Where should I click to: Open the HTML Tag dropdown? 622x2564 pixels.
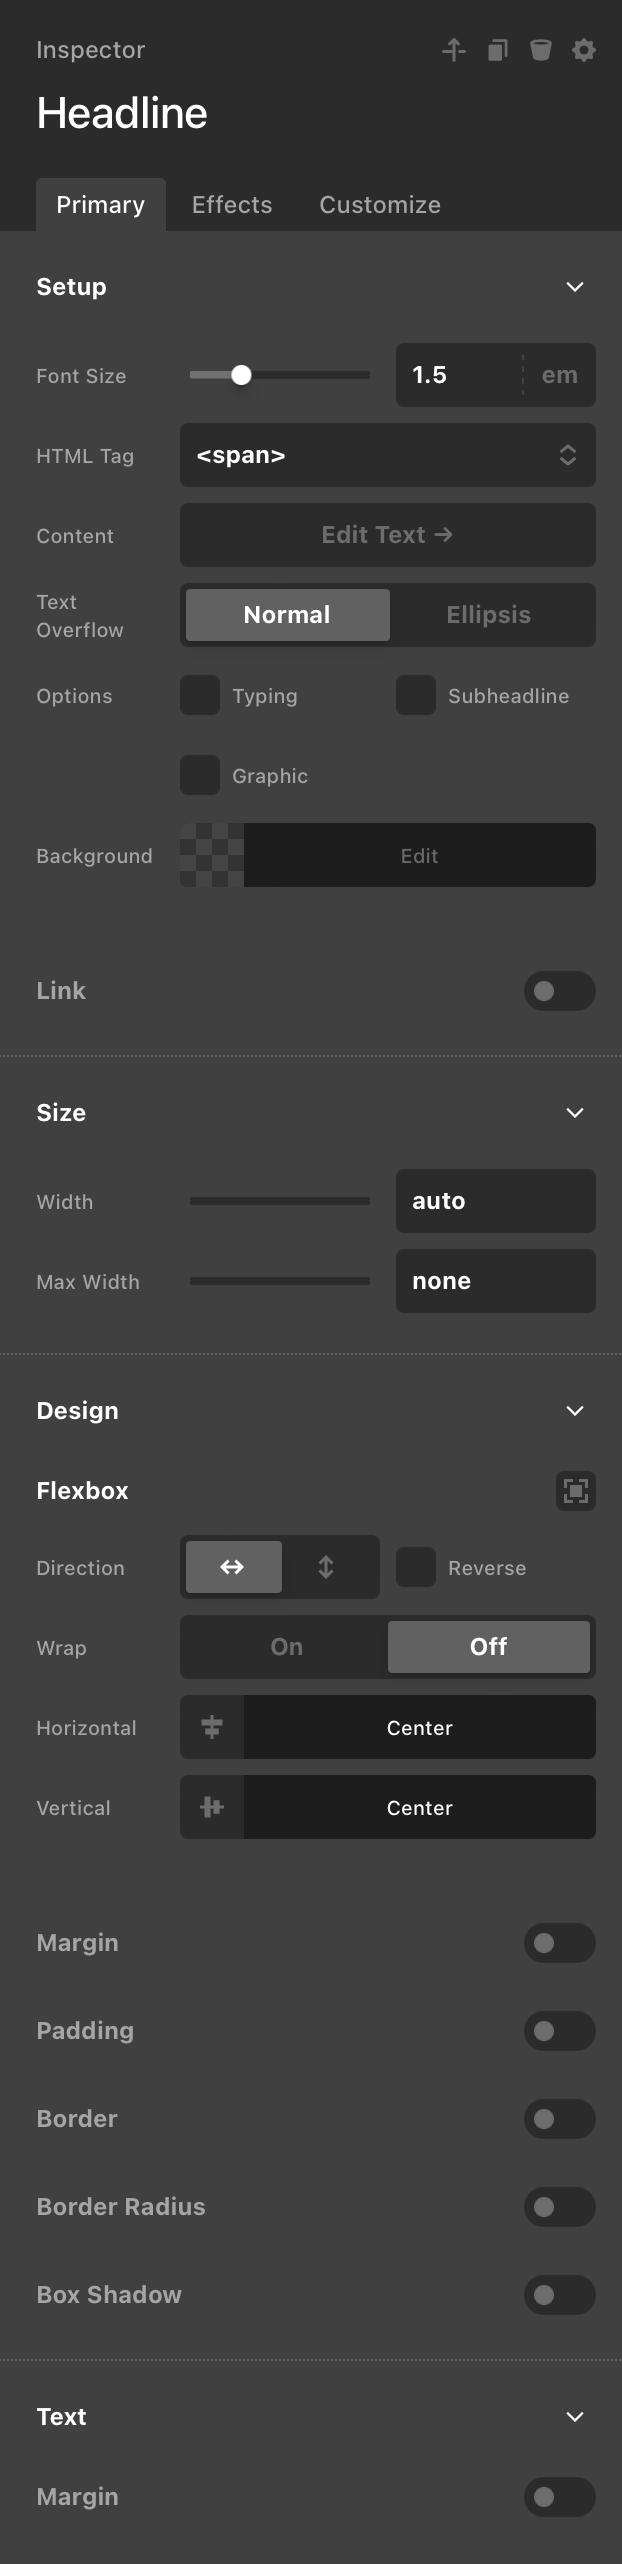click(x=387, y=455)
